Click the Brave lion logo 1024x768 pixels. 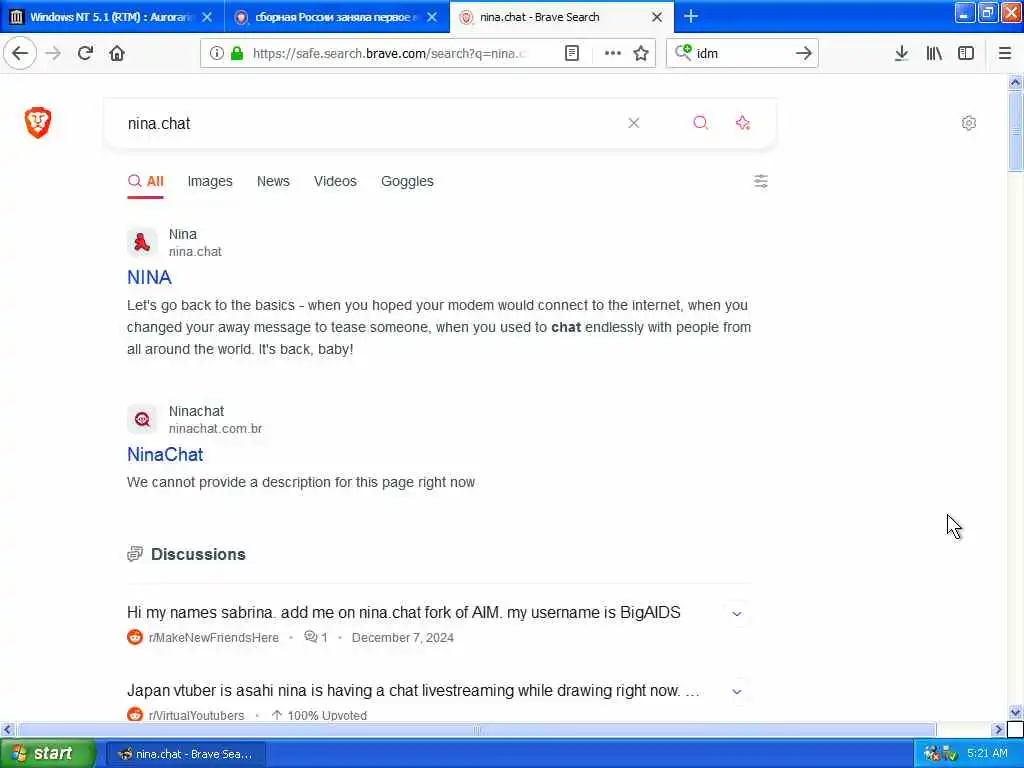(38, 123)
